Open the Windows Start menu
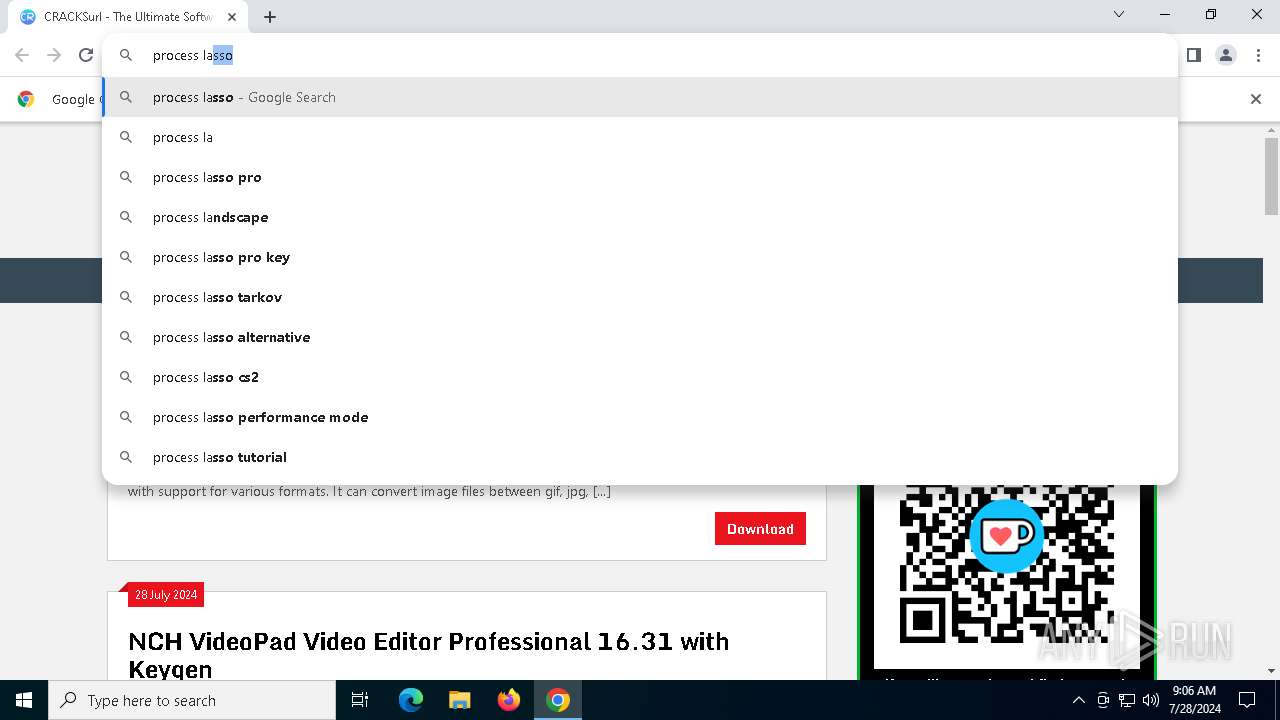1280x720 pixels. pyautogui.click(x=24, y=700)
